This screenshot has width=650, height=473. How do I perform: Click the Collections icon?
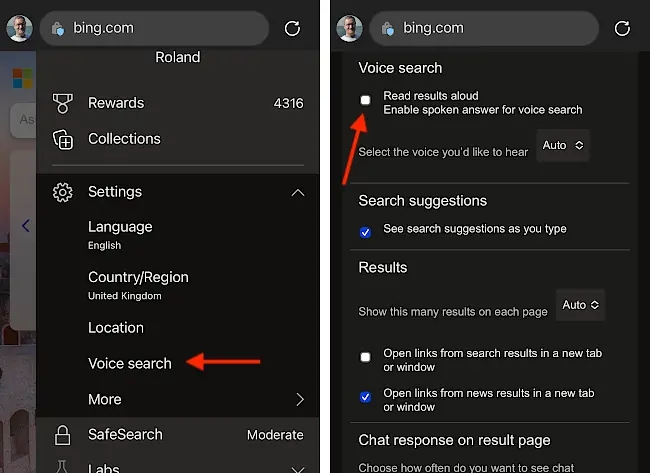(63, 139)
